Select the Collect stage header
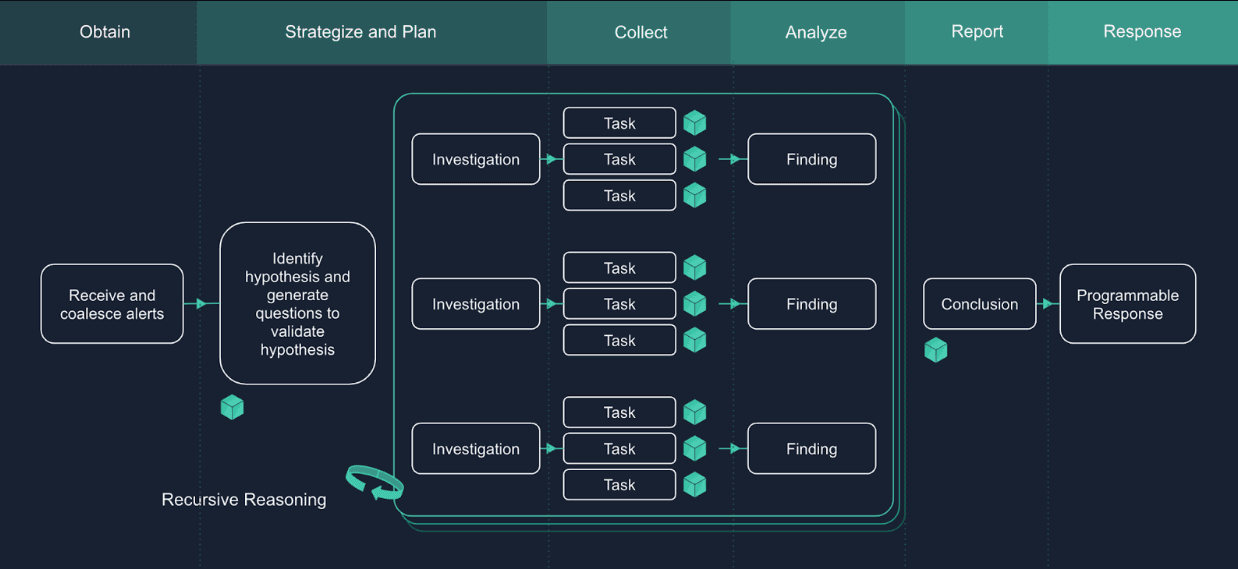1238x569 pixels. click(639, 32)
